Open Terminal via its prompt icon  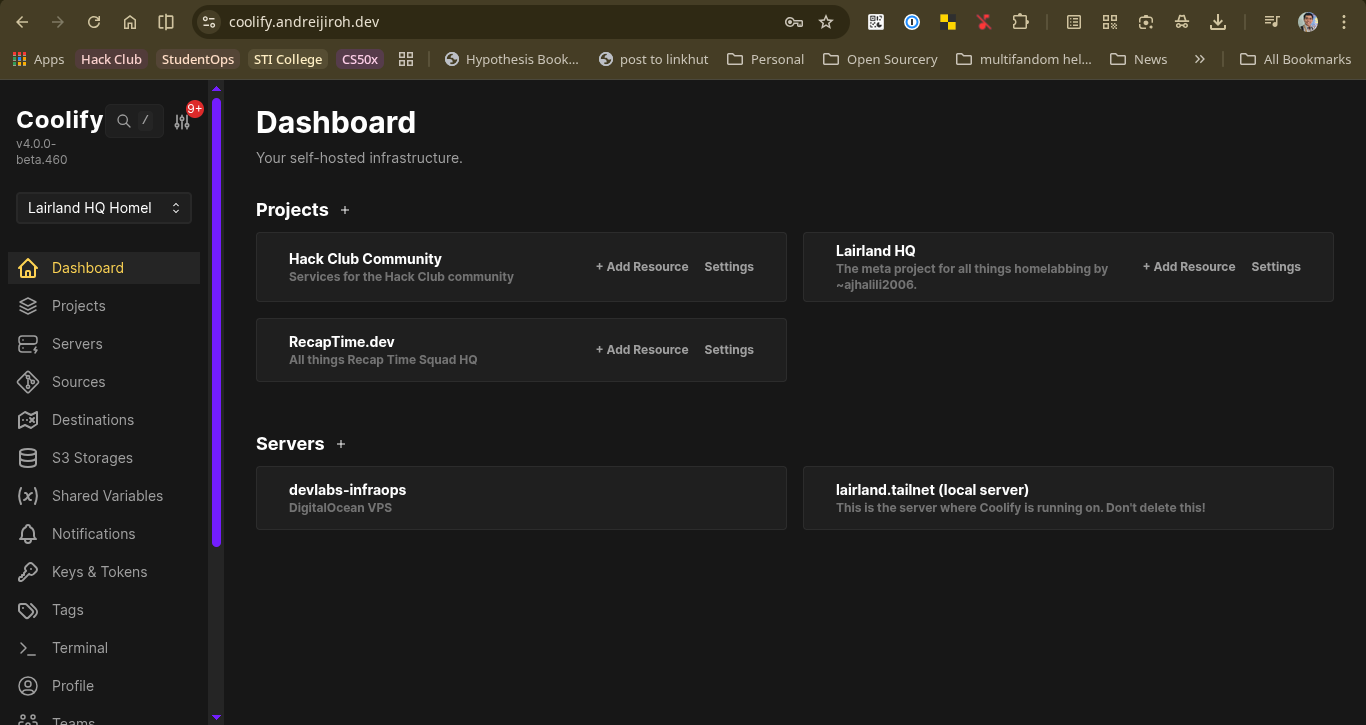coord(28,648)
